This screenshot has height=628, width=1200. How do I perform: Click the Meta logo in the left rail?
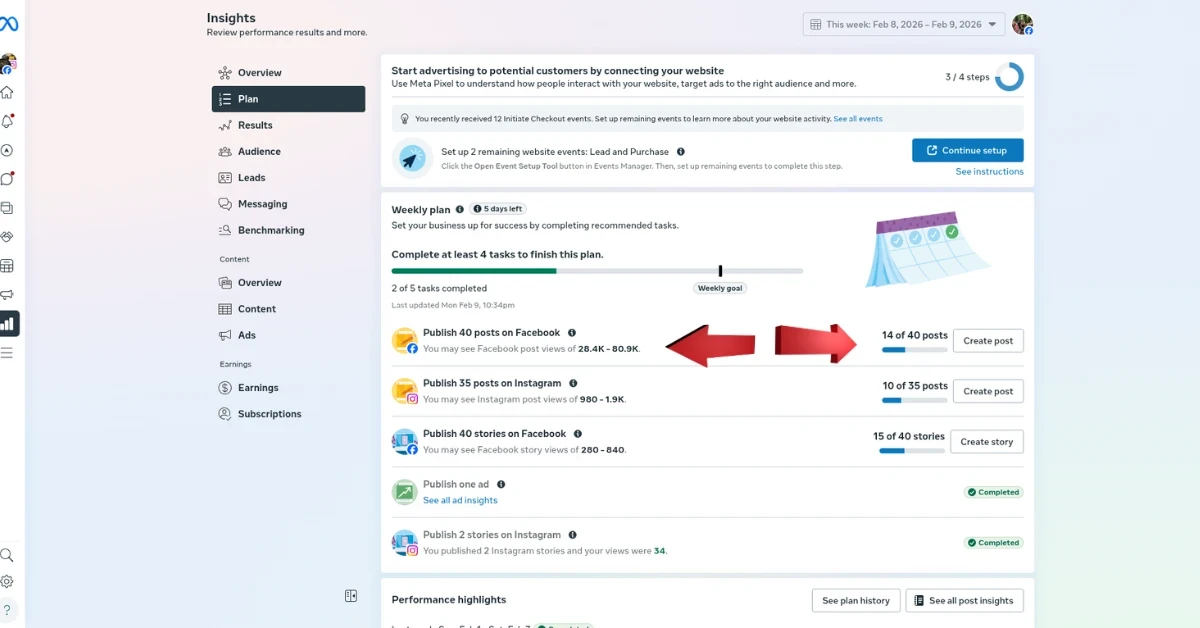pos(9,24)
